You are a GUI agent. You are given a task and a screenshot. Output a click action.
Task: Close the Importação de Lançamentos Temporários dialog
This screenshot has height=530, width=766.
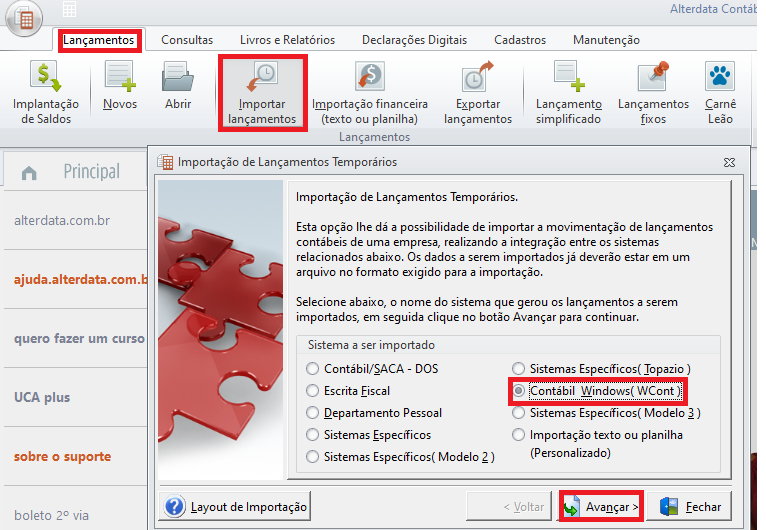click(x=729, y=162)
